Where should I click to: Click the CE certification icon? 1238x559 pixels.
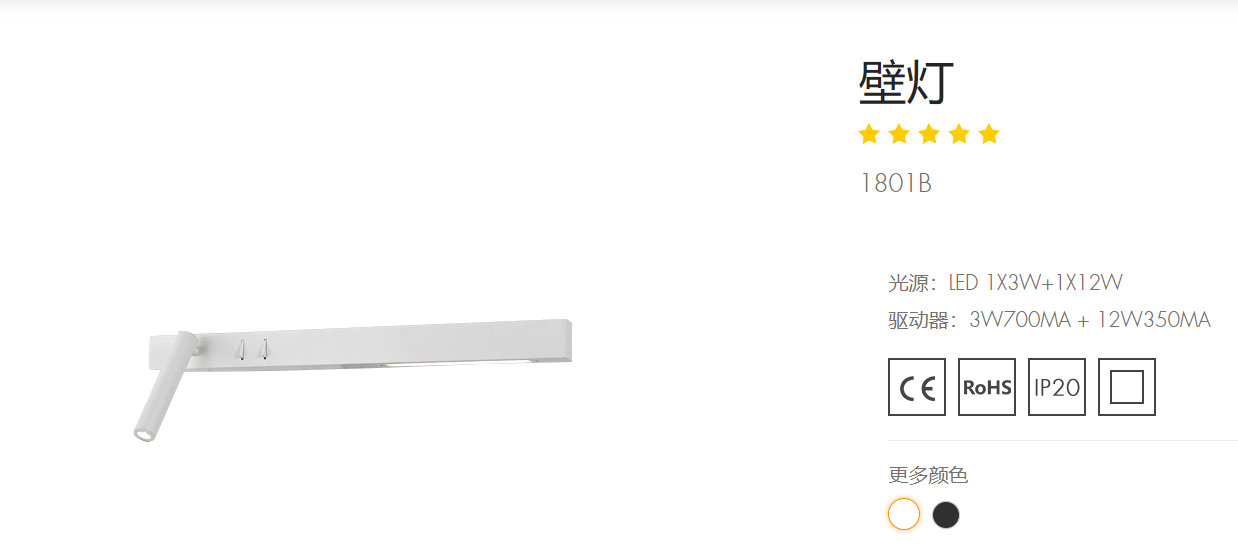pos(917,387)
